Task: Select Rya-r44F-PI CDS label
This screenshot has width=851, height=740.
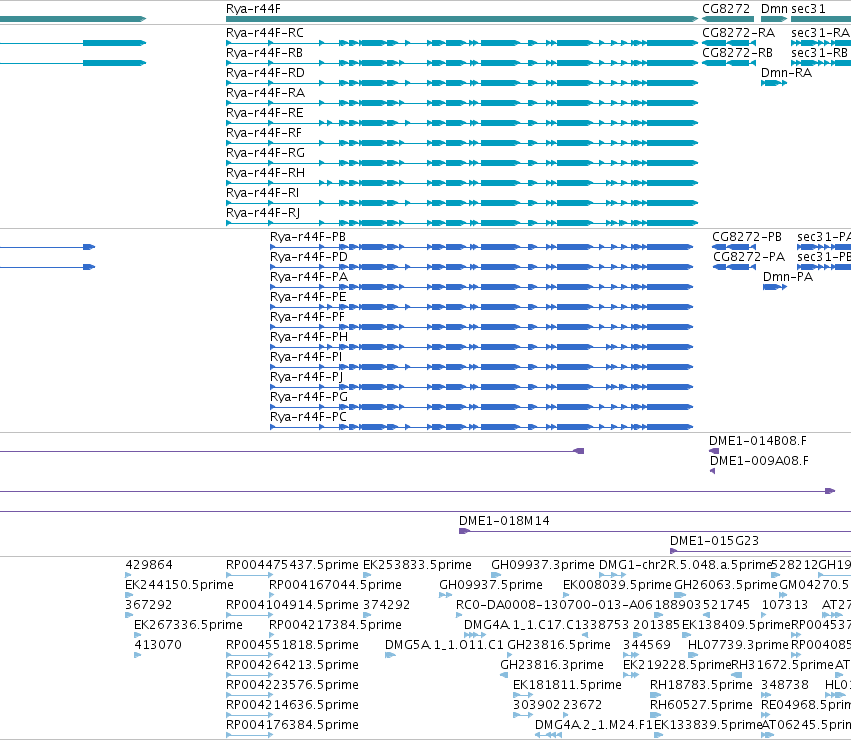Action: (306, 357)
